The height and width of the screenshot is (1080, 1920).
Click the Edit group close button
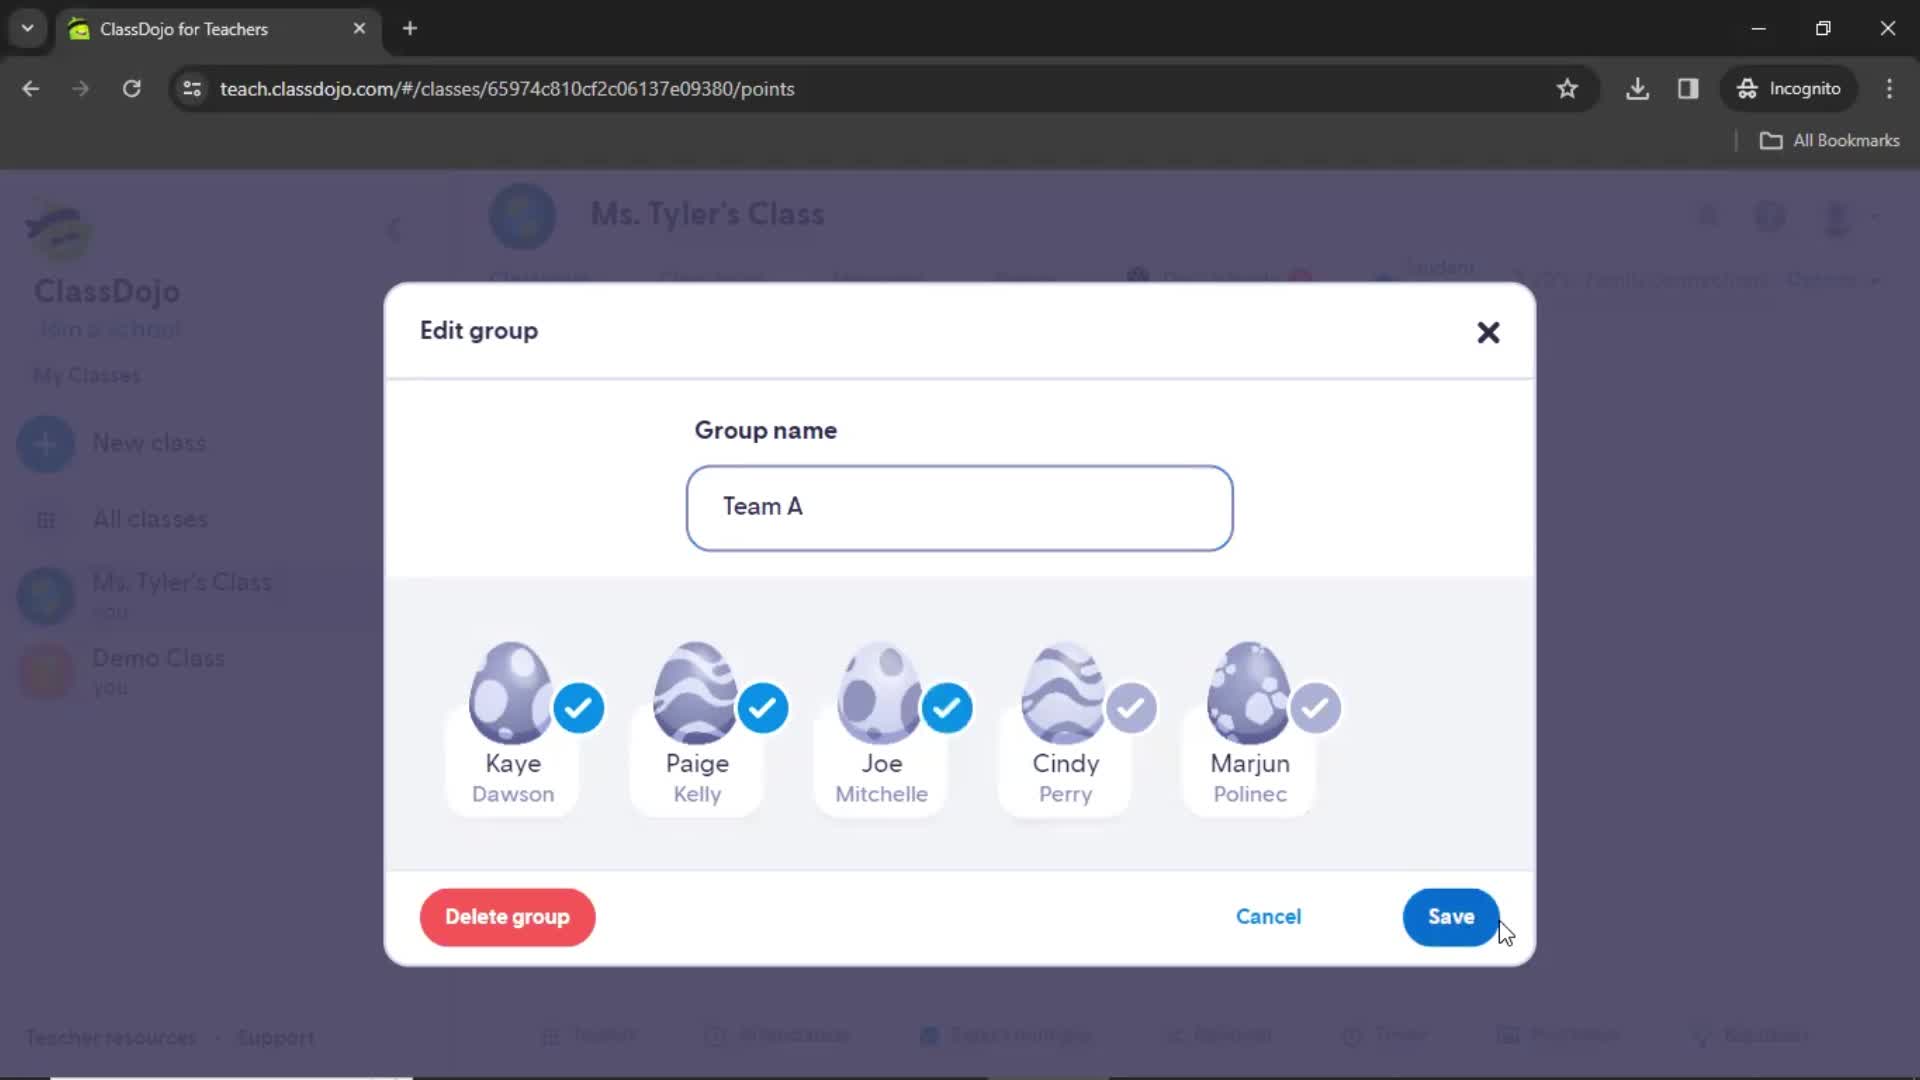click(x=1487, y=331)
